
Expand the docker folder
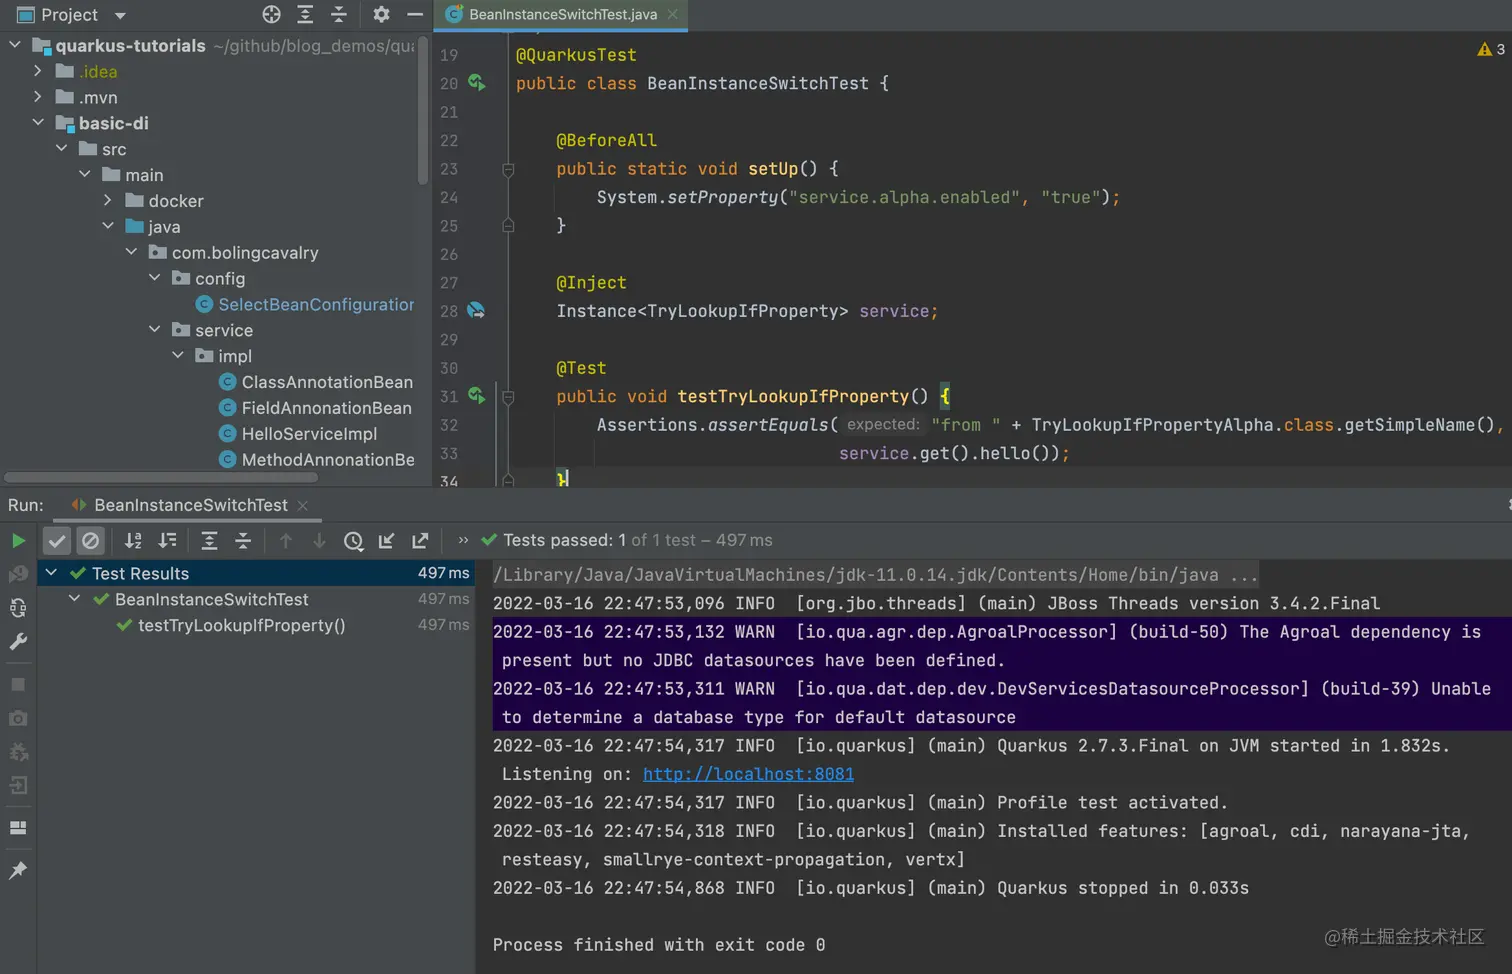click(x=107, y=201)
